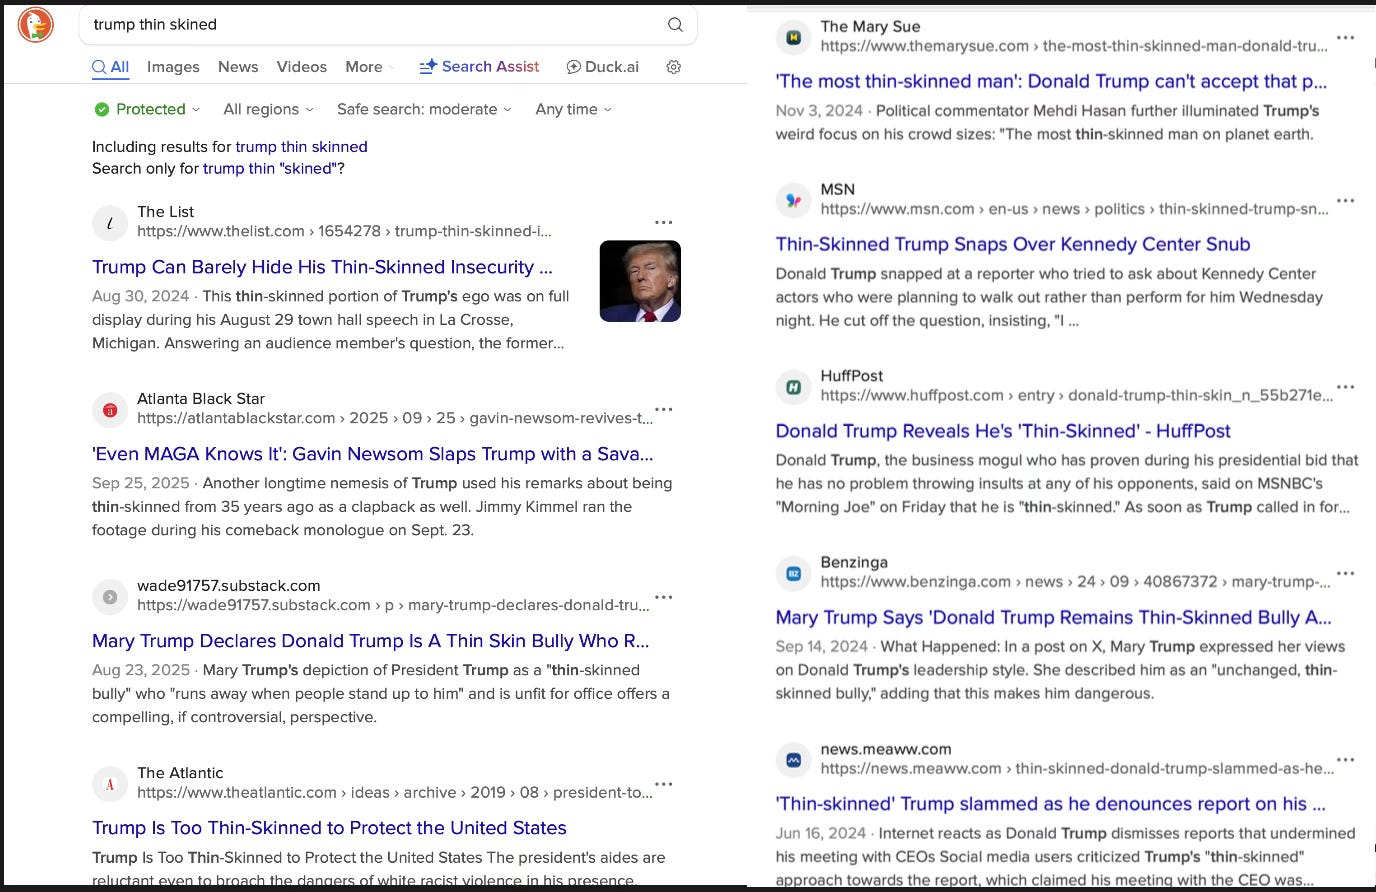Click atlantablackstar.com URL breadcrumb
Viewport: 1376px width, 892px height.
tap(394, 418)
